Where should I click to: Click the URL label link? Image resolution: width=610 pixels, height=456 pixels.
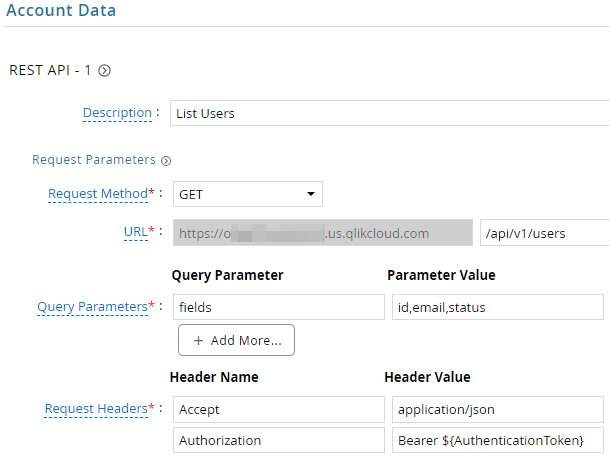pos(136,232)
